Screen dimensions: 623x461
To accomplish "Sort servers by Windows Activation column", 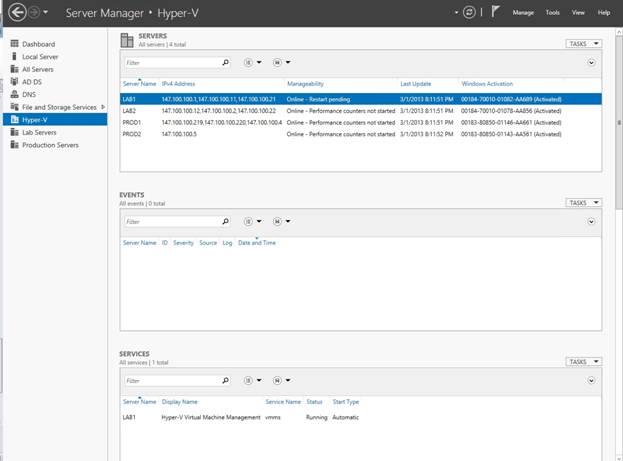I will [x=487, y=84].
